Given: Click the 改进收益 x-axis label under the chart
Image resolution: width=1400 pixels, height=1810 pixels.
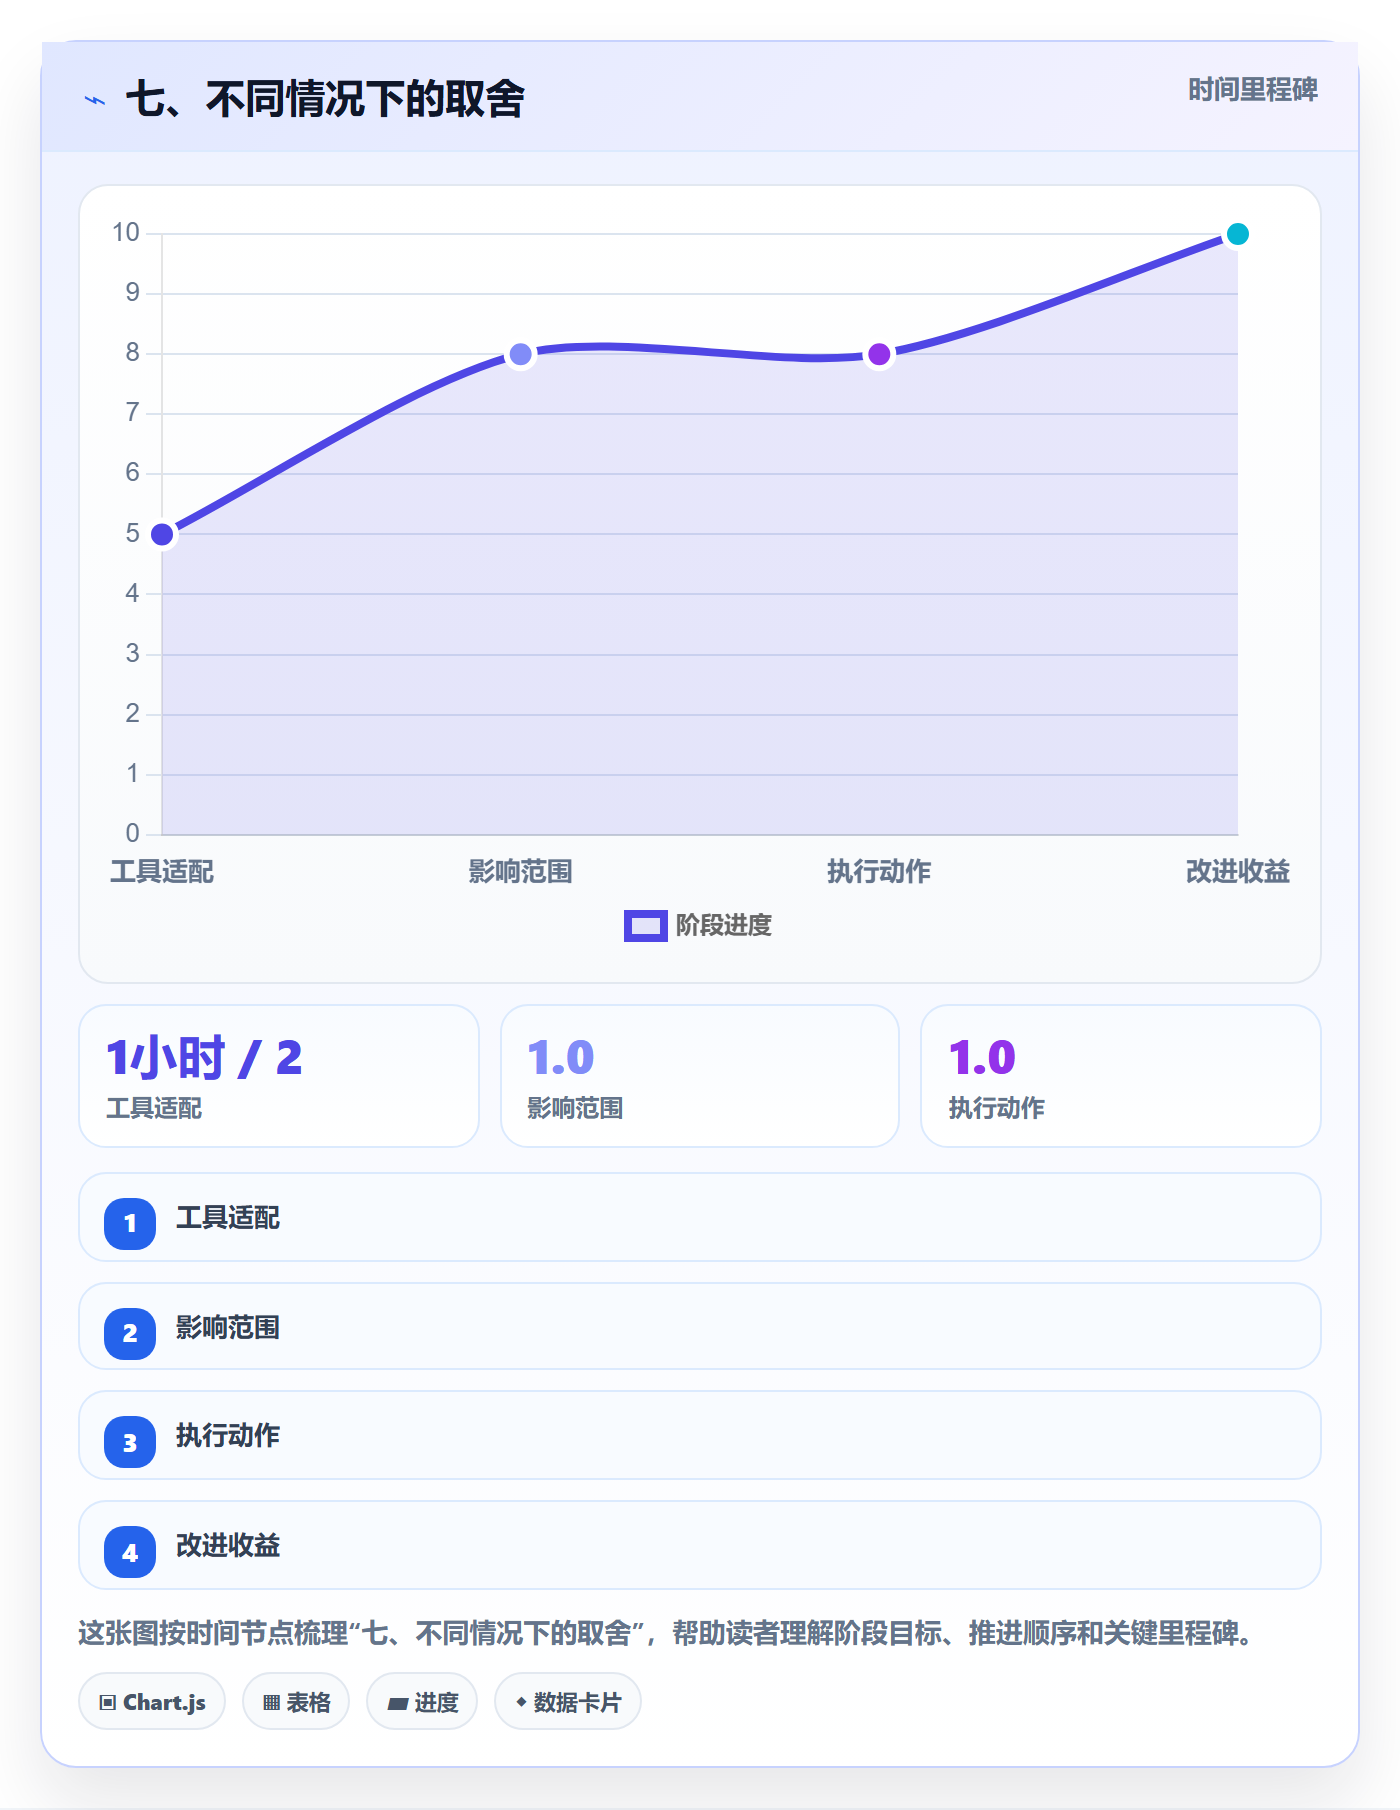Looking at the screenshot, I should tap(1237, 872).
